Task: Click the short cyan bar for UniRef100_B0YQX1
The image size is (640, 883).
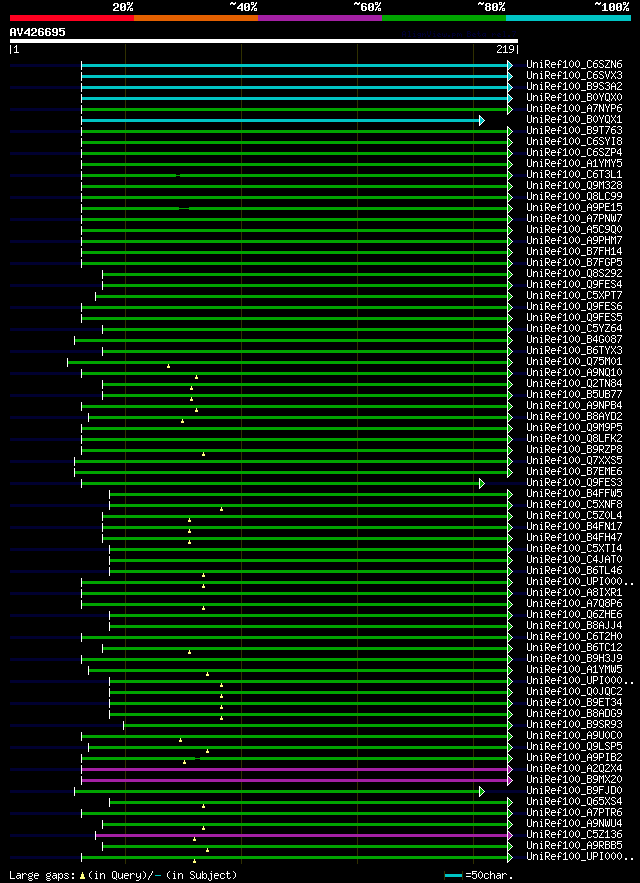Action: (x=281, y=120)
